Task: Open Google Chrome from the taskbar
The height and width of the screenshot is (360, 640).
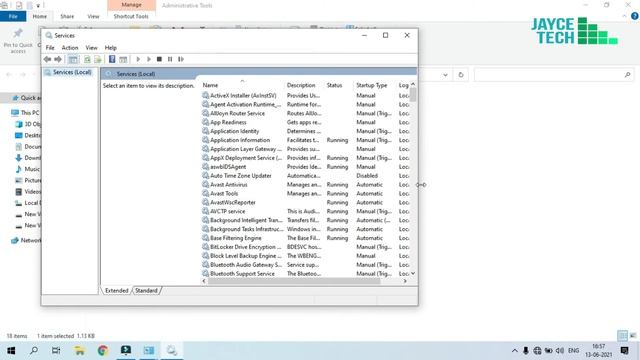Action: point(103,351)
